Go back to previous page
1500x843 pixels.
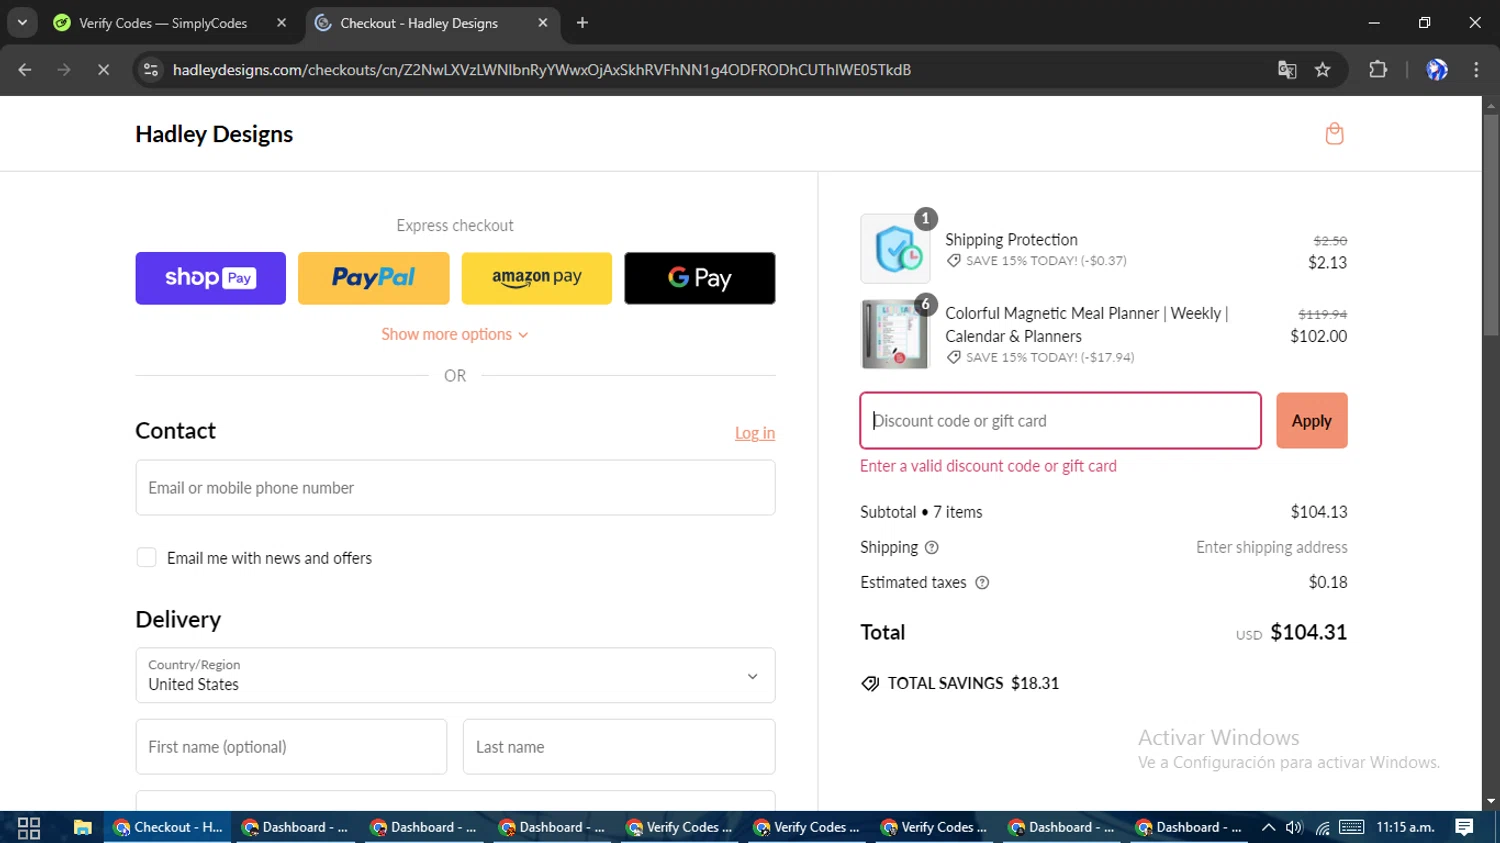[25, 70]
